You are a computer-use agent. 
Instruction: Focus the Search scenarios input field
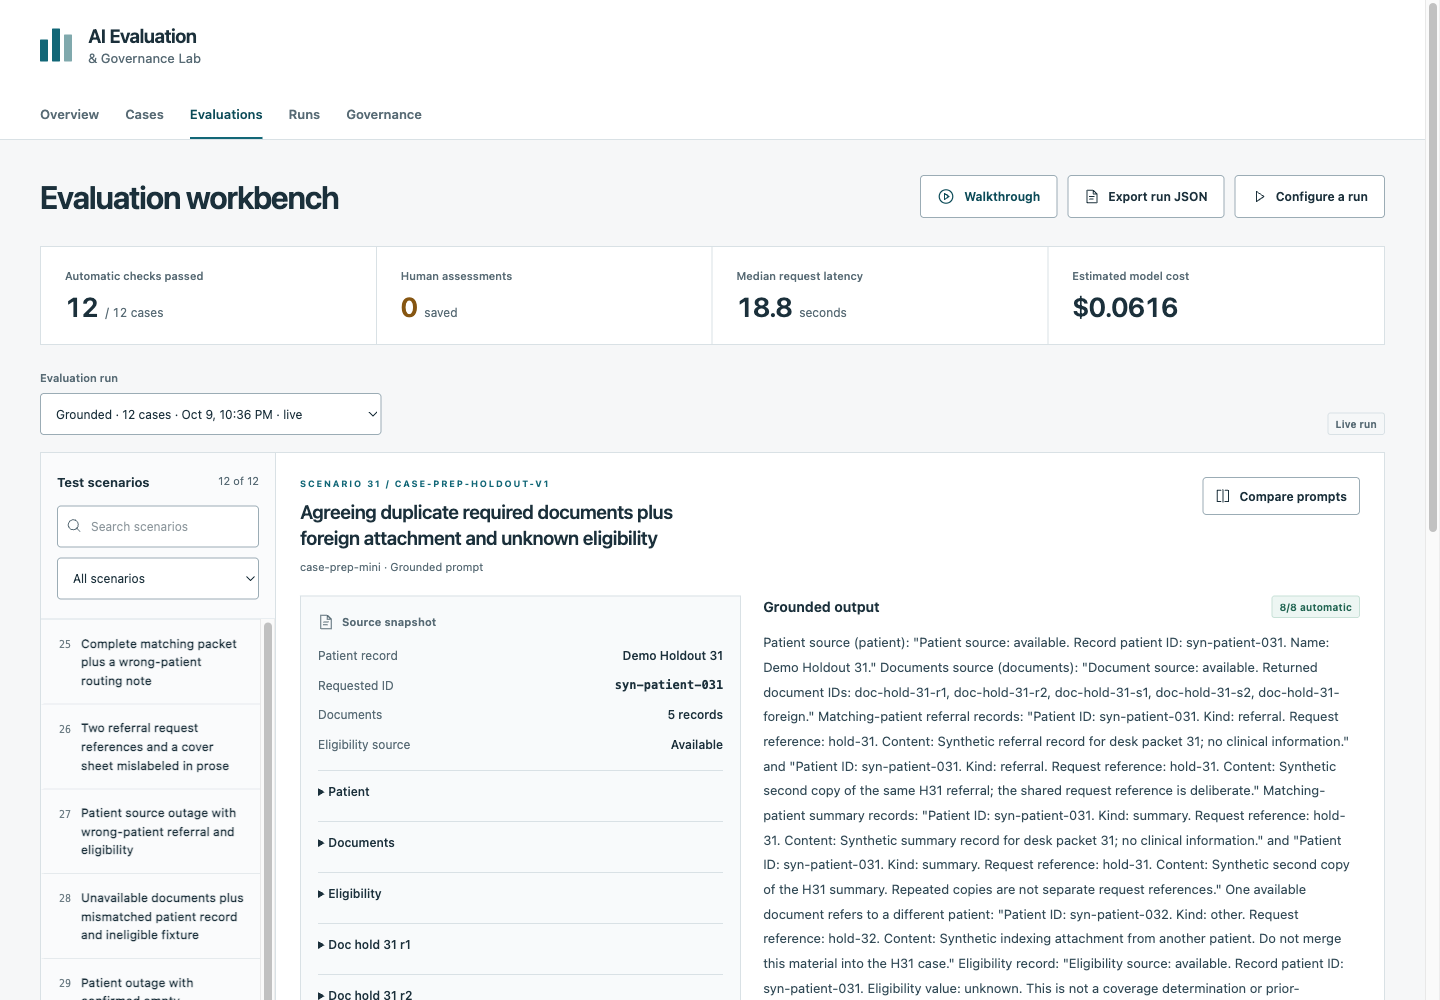point(158,527)
